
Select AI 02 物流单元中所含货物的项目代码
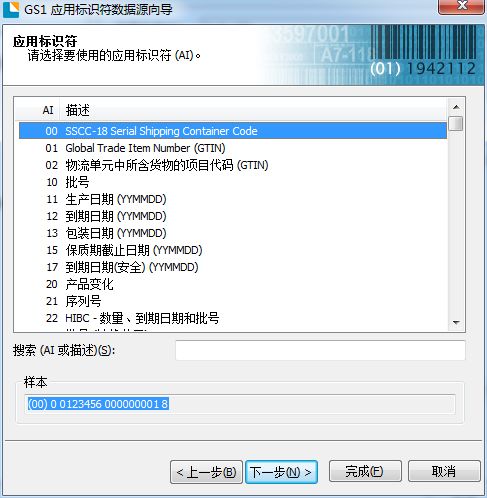(233, 165)
